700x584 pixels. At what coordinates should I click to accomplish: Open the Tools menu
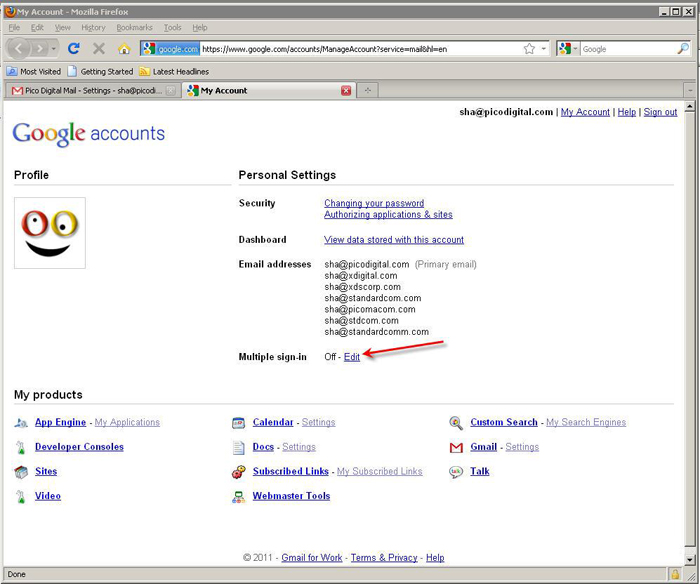tap(172, 28)
